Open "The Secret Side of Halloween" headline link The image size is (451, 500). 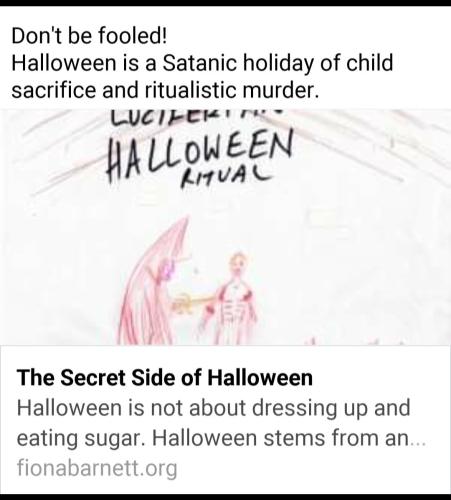pos(165,378)
